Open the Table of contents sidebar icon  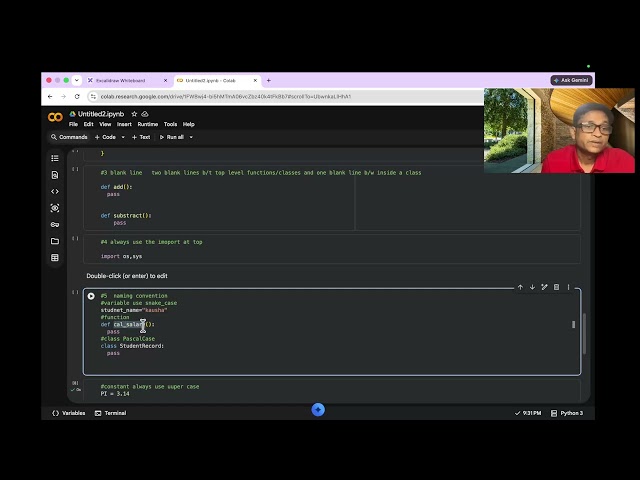(x=55, y=158)
